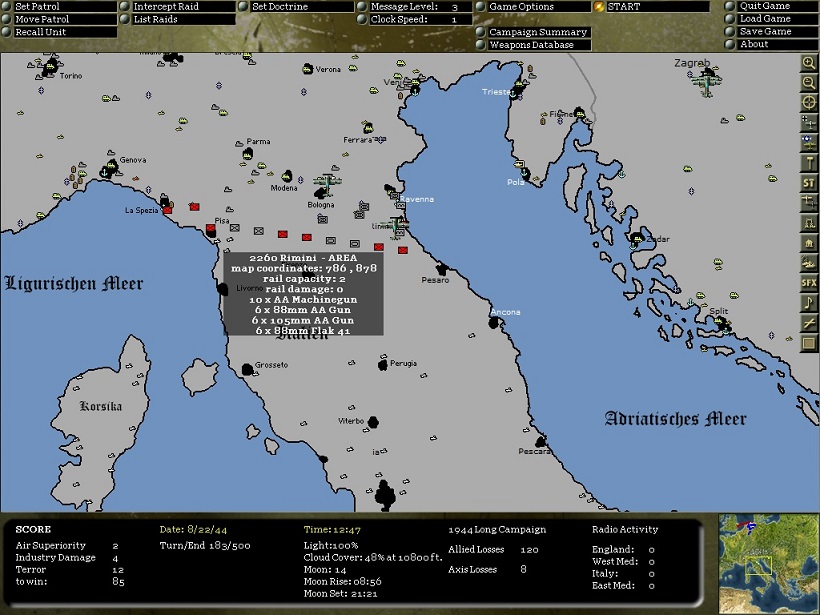The image size is (820, 615).
Task: Click the Verona target marker
Action: [x=308, y=69]
